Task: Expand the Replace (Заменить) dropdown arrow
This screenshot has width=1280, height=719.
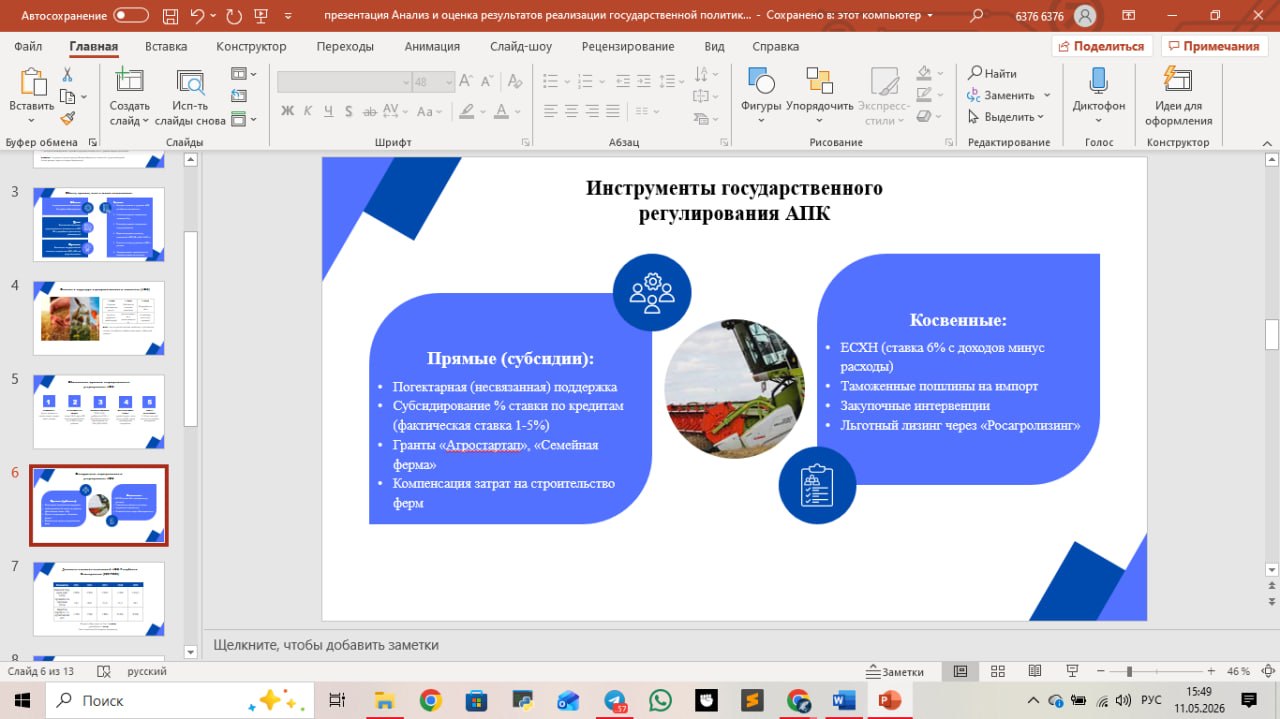Action: pos(1047,96)
